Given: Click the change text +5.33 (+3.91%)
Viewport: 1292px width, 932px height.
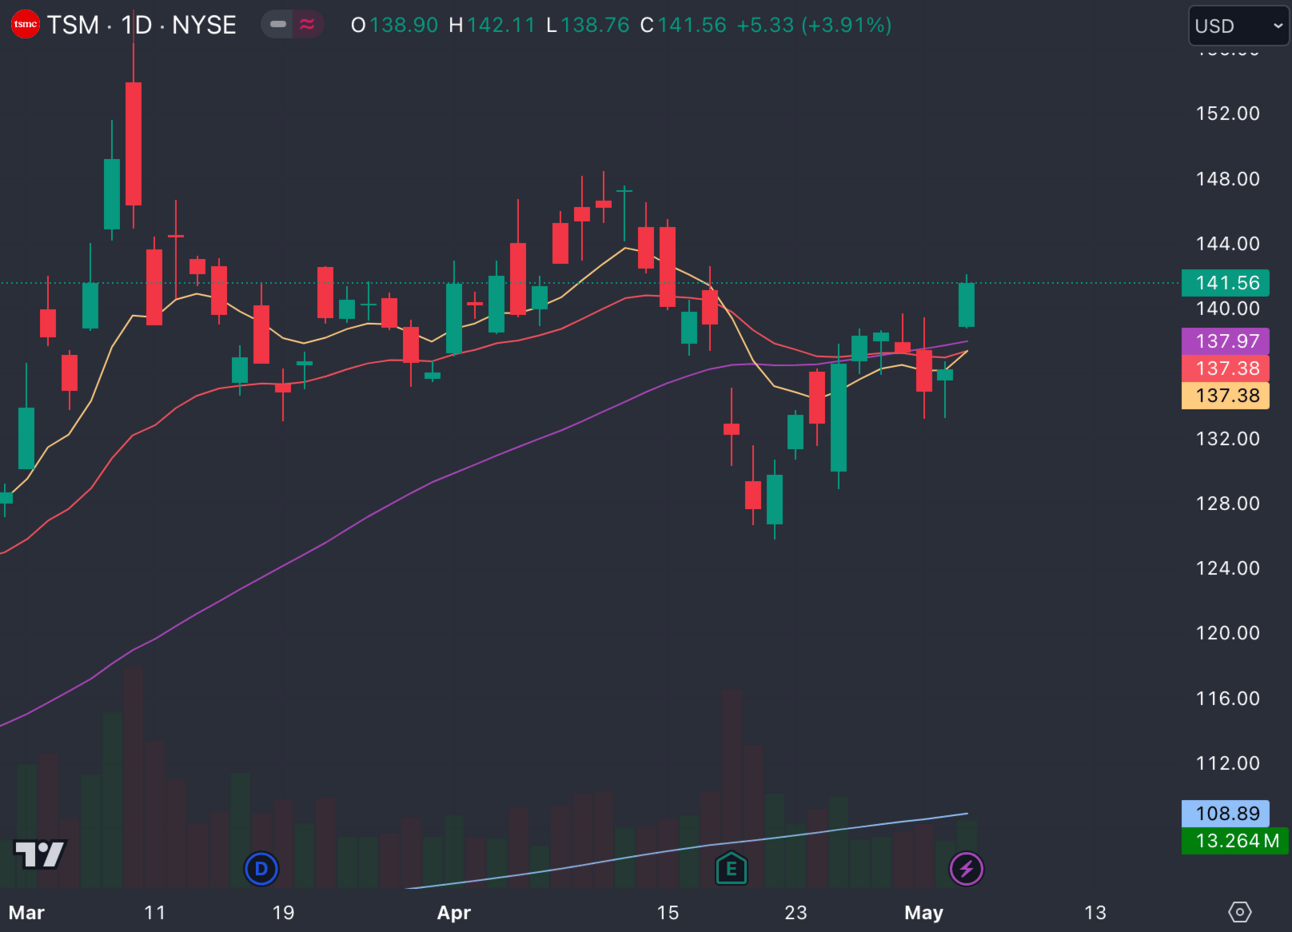Looking at the screenshot, I should (814, 25).
